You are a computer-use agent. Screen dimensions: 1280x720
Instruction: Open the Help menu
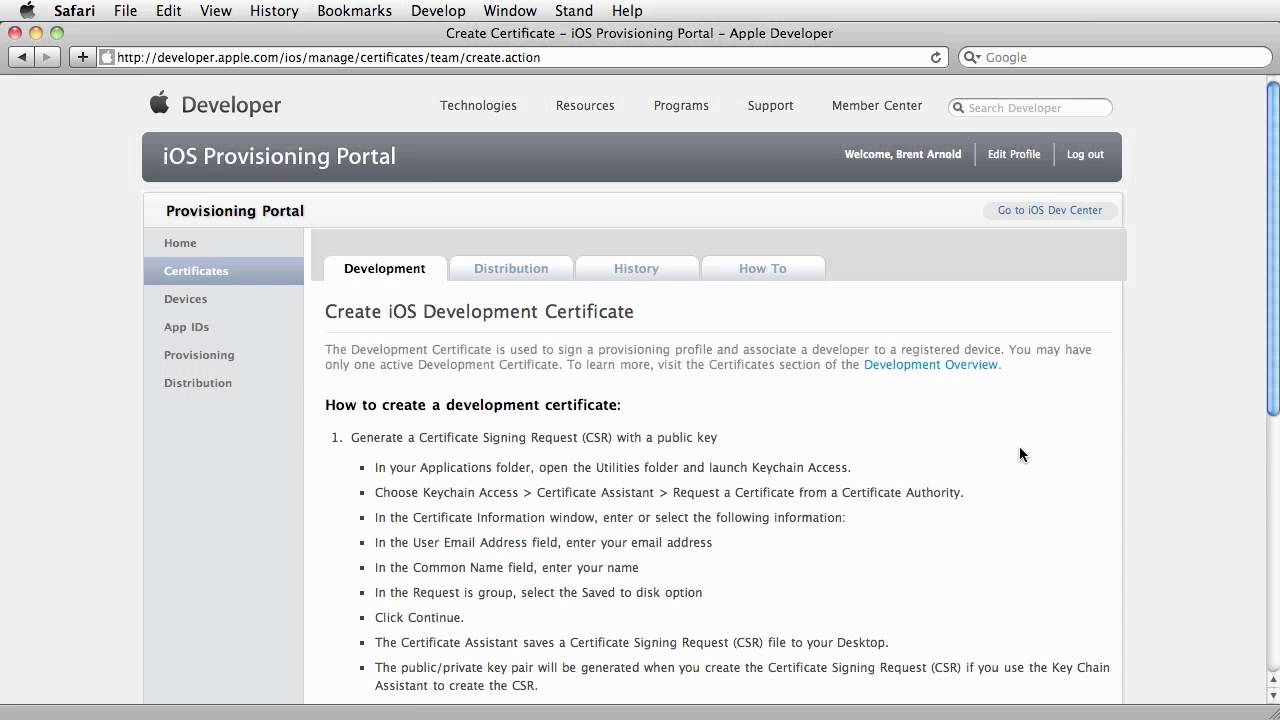pos(627,11)
